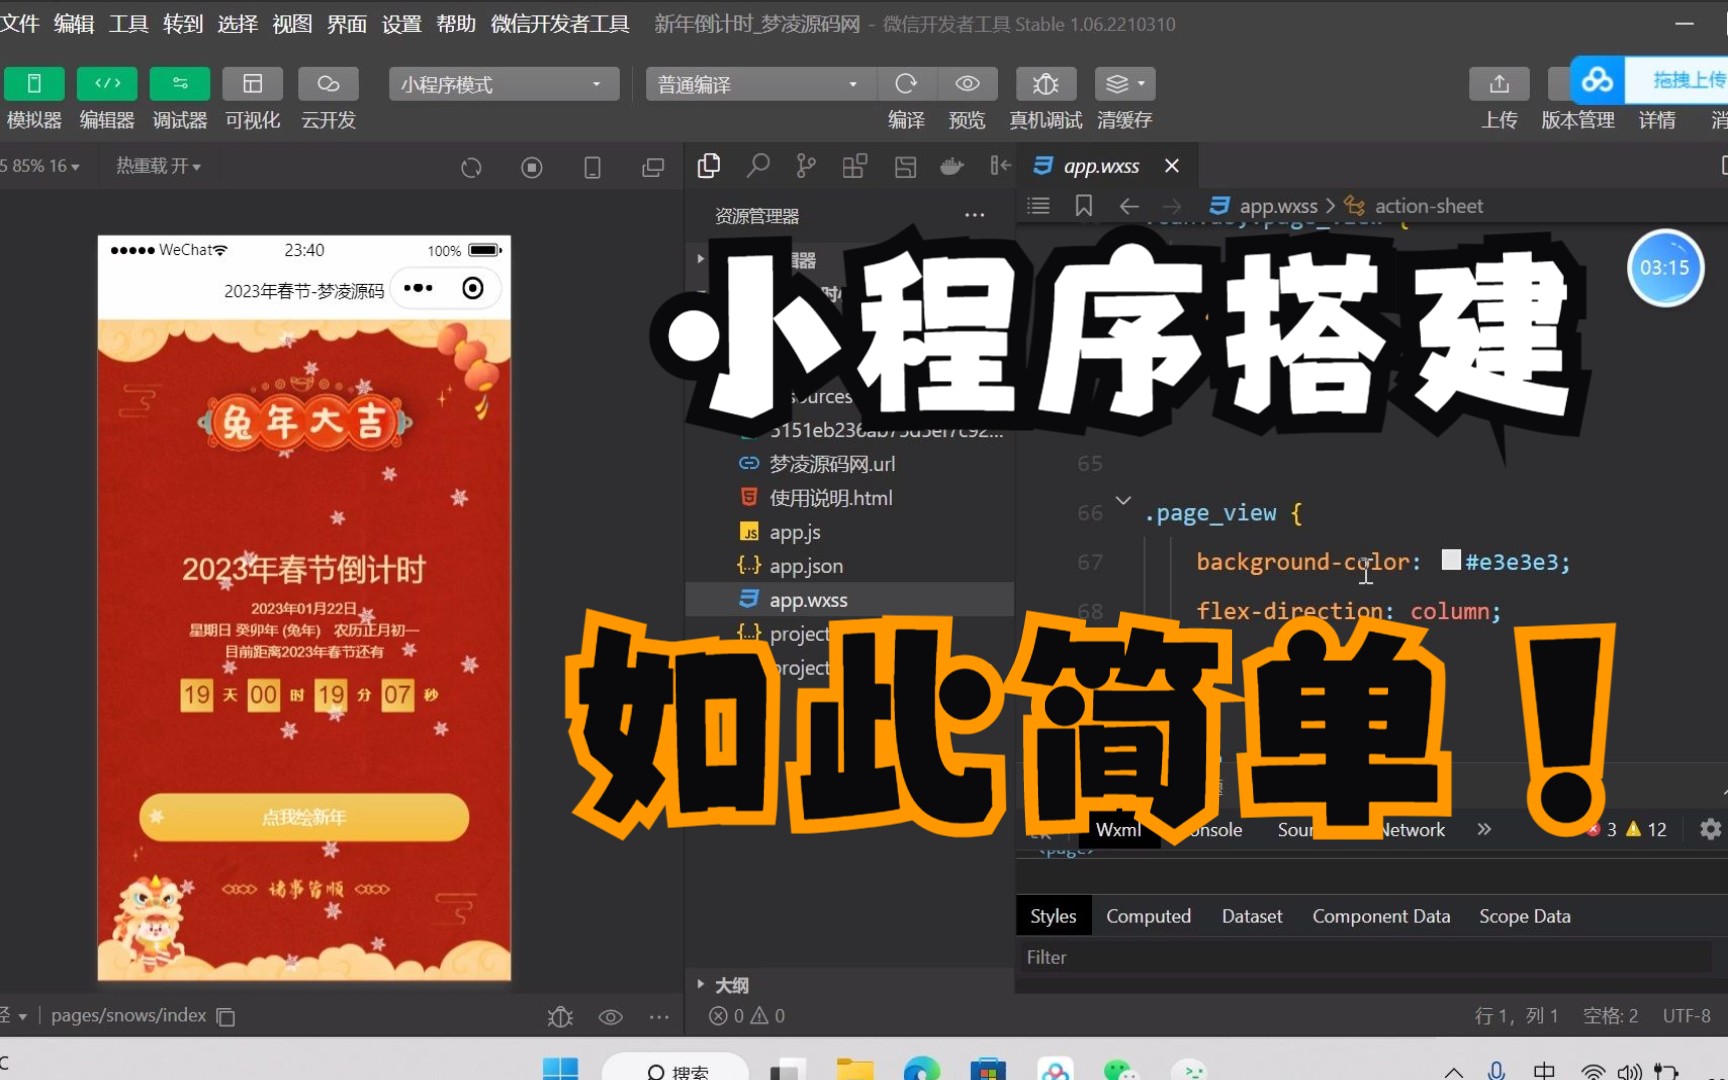Open 使用说明.html file
Image resolution: width=1728 pixels, height=1080 pixels.
(831, 498)
